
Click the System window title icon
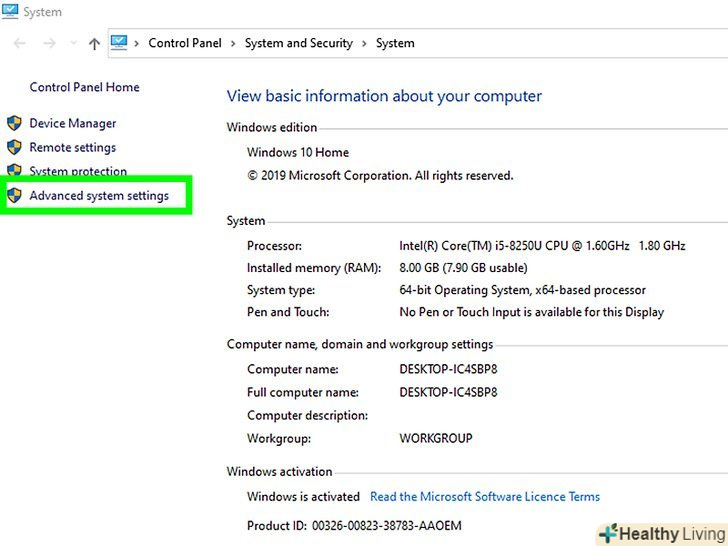tap(10, 11)
